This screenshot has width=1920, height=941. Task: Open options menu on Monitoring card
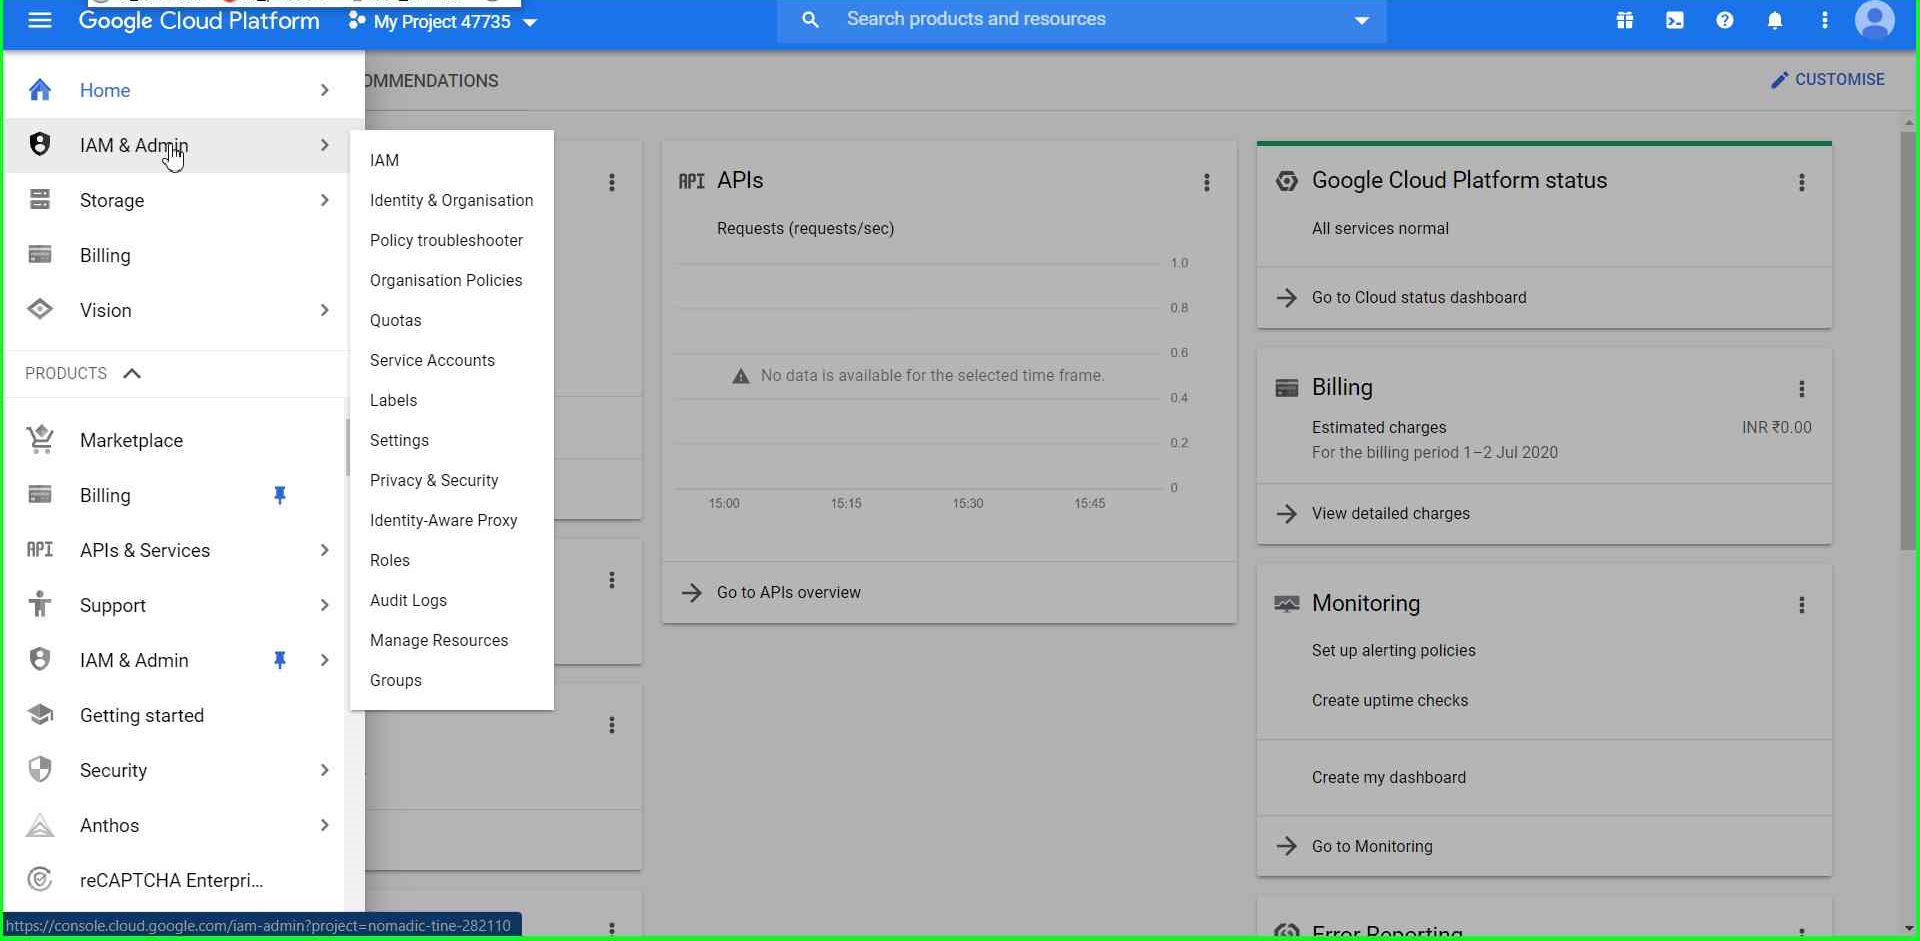[x=1803, y=605]
